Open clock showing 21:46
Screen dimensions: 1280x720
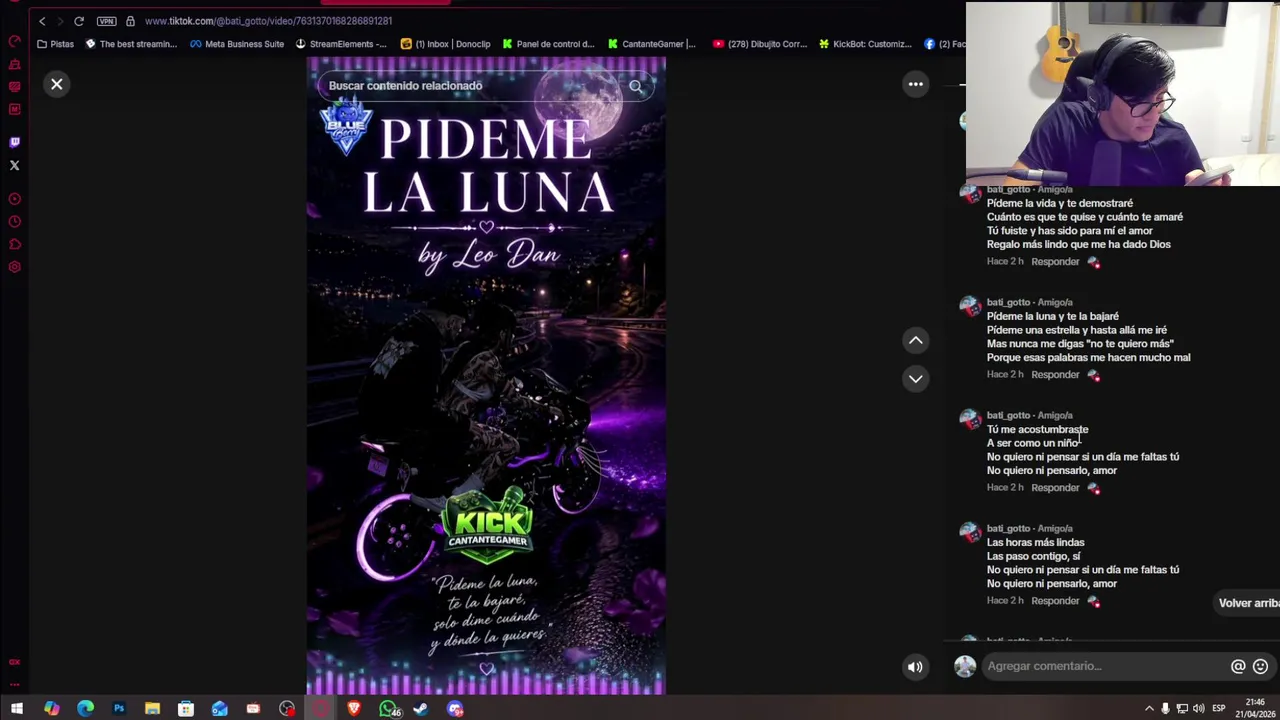pyautogui.click(x=1255, y=709)
